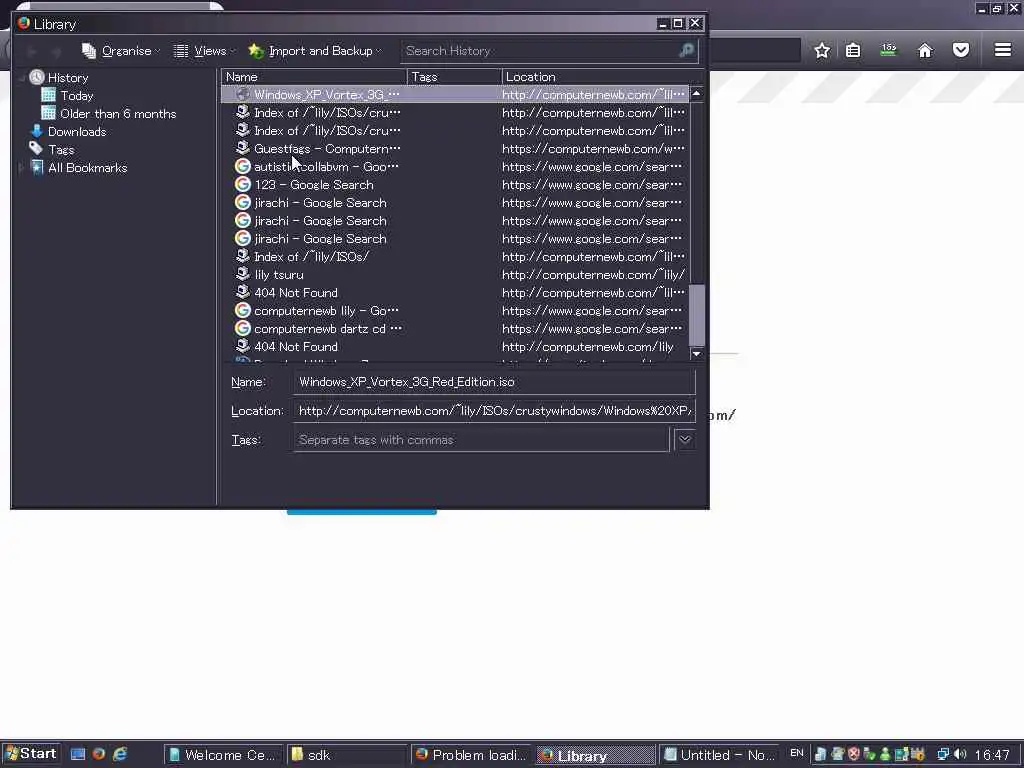Viewport: 1024px width, 768px height.
Task: Select Guestfags – Computernewb history entry
Action: [455, 149]
